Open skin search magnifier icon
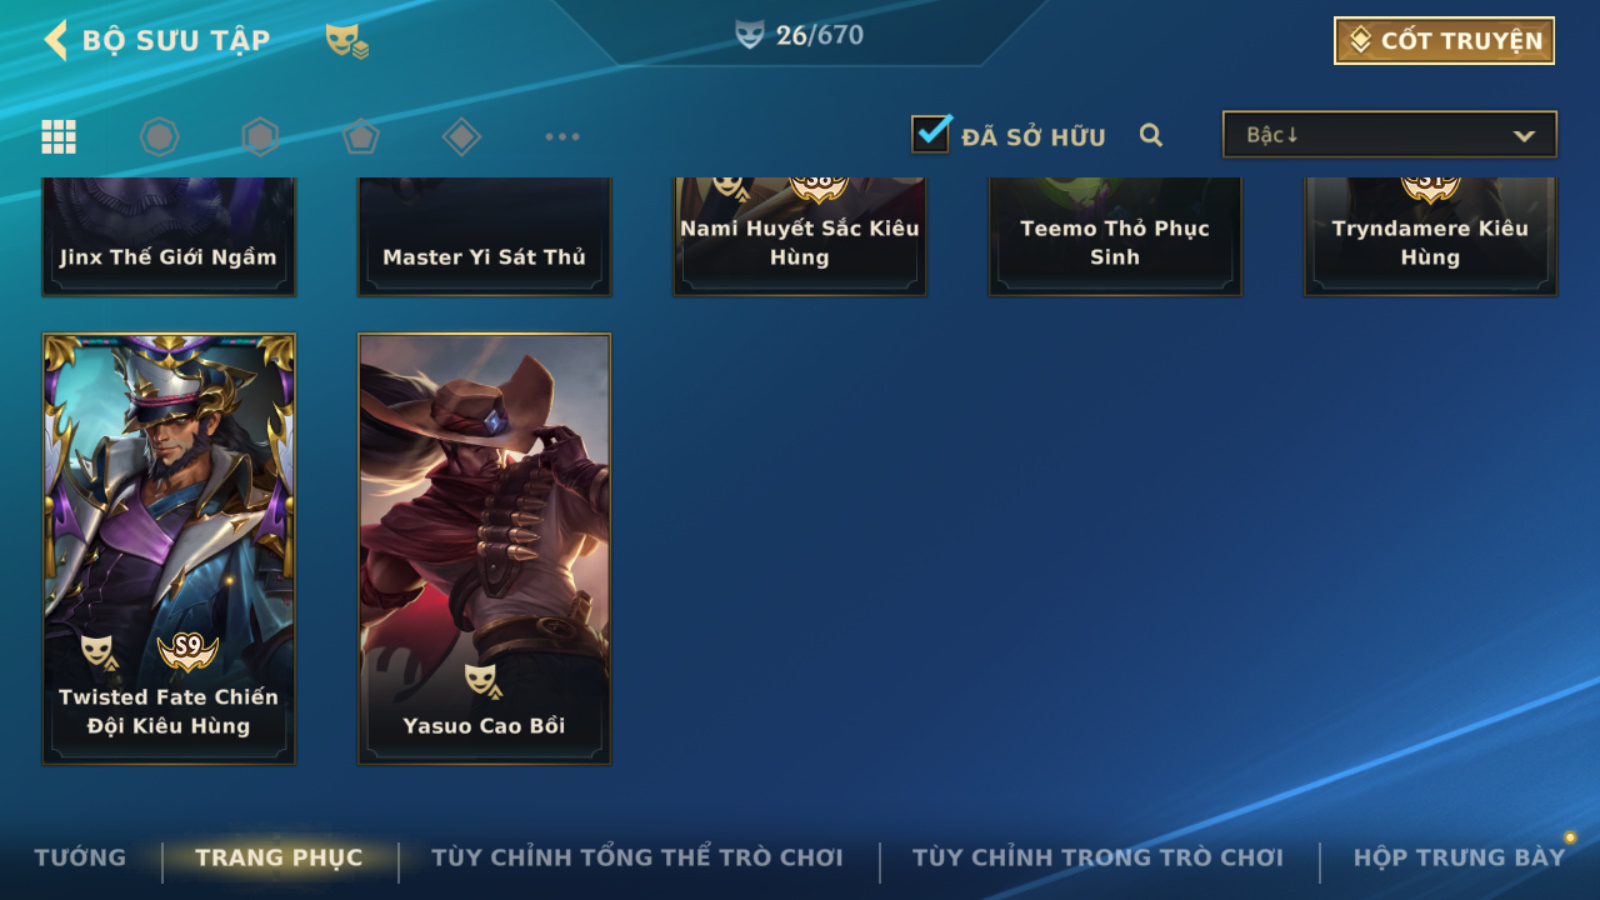 click(x=1151, y=135)
